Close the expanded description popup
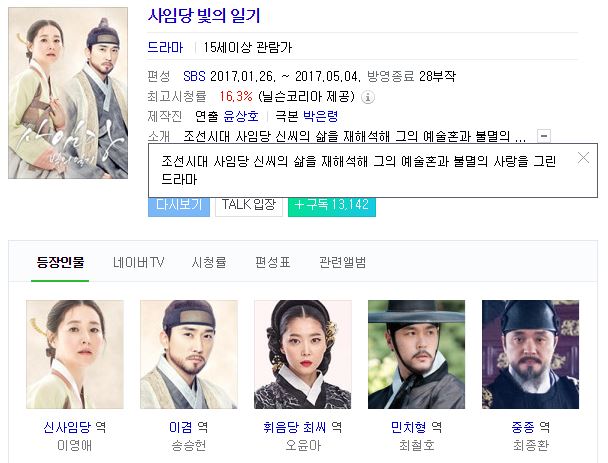The height and width of the screenshot is (463, 608). coord(583,158)
